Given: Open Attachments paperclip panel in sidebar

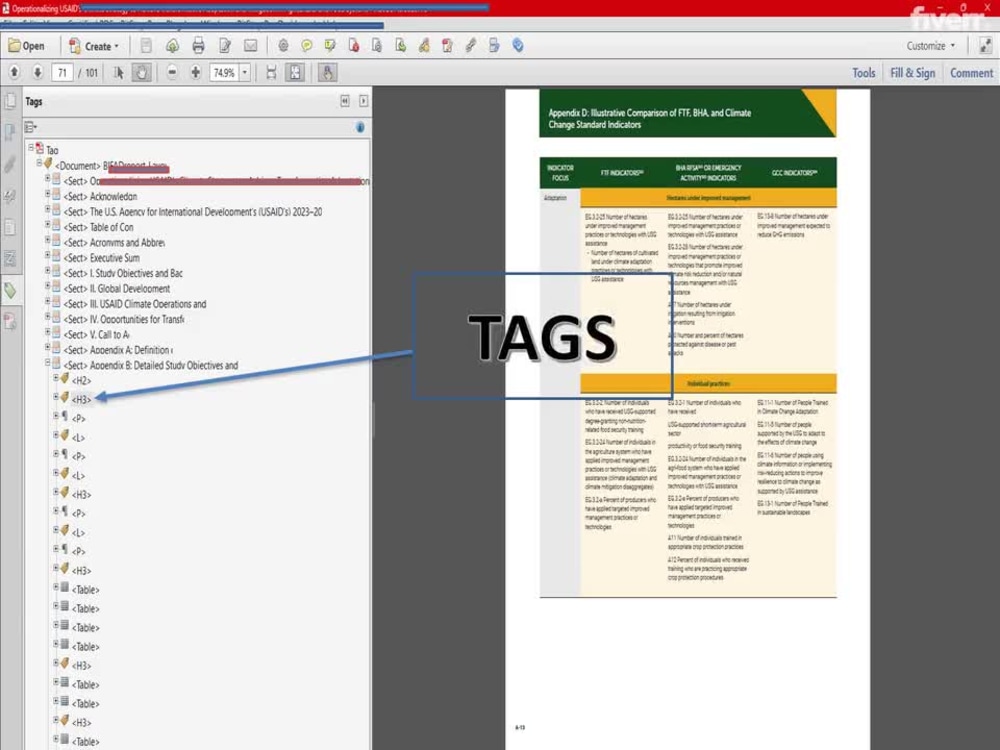Looking at the screenshot, I should click(10, 165).
